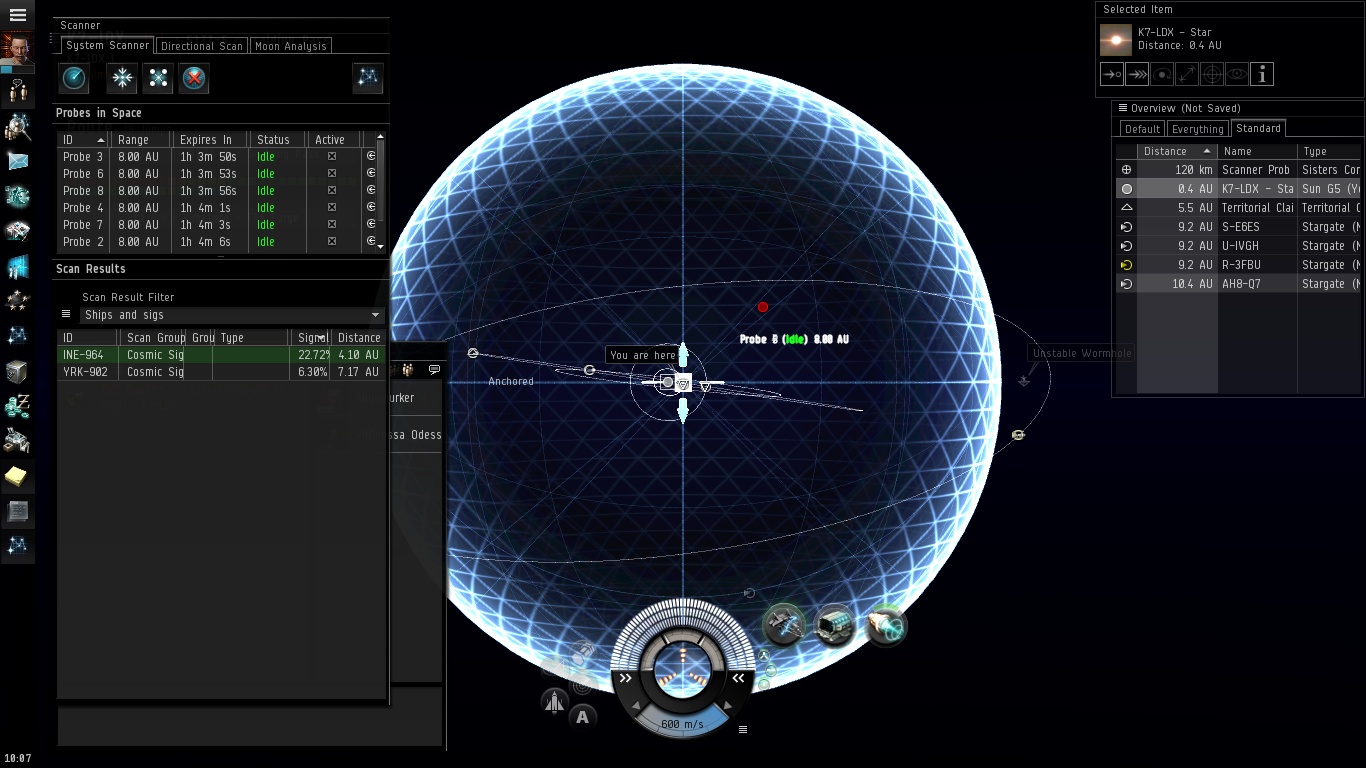Click the recover icon for Probe 2
Screen dimensions: 1366x768
coord(370,242)
